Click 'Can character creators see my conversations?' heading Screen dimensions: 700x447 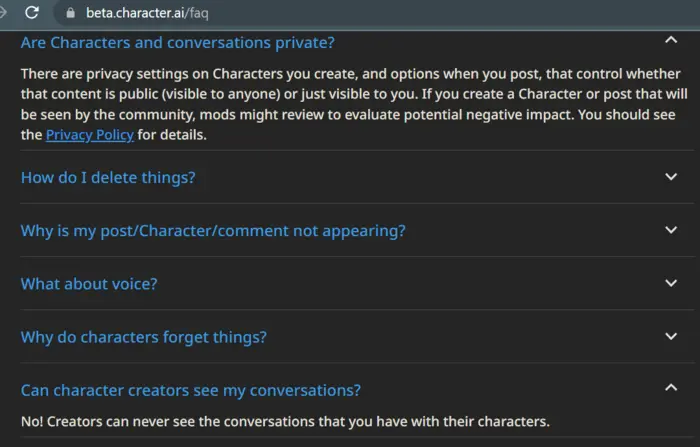pyautogui.click(x=191, y=390)
